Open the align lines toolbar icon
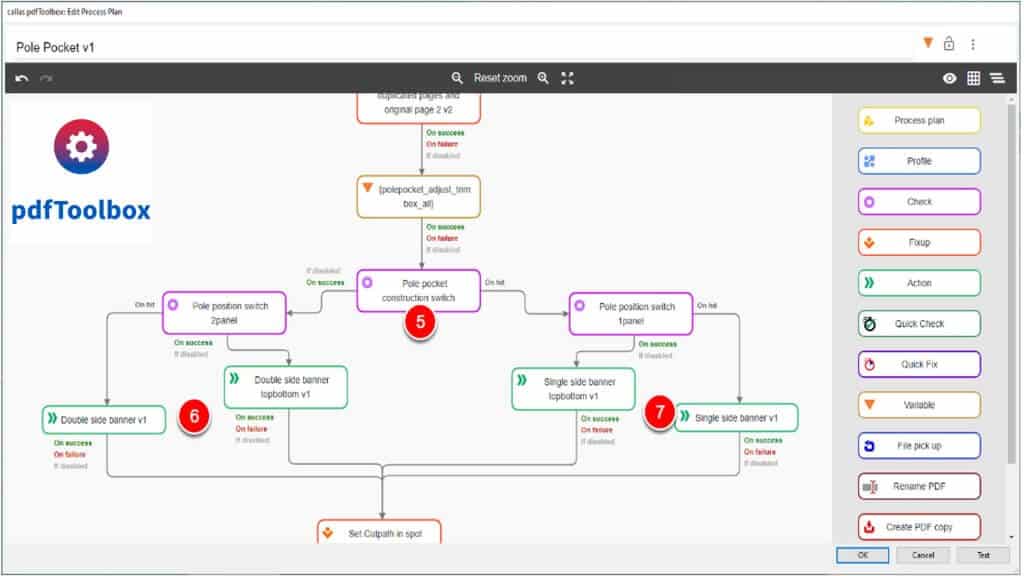 (x=997, y=78)
